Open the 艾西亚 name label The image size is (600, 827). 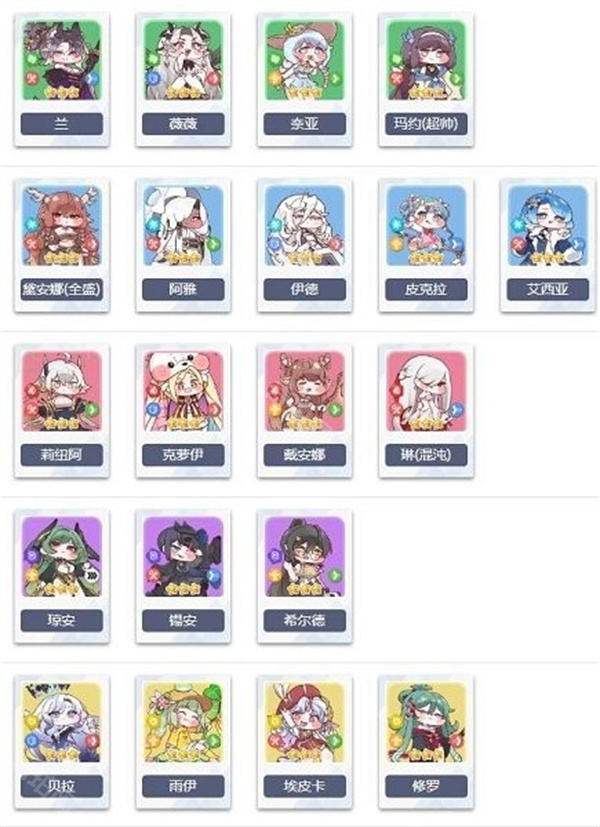point(548,290)
